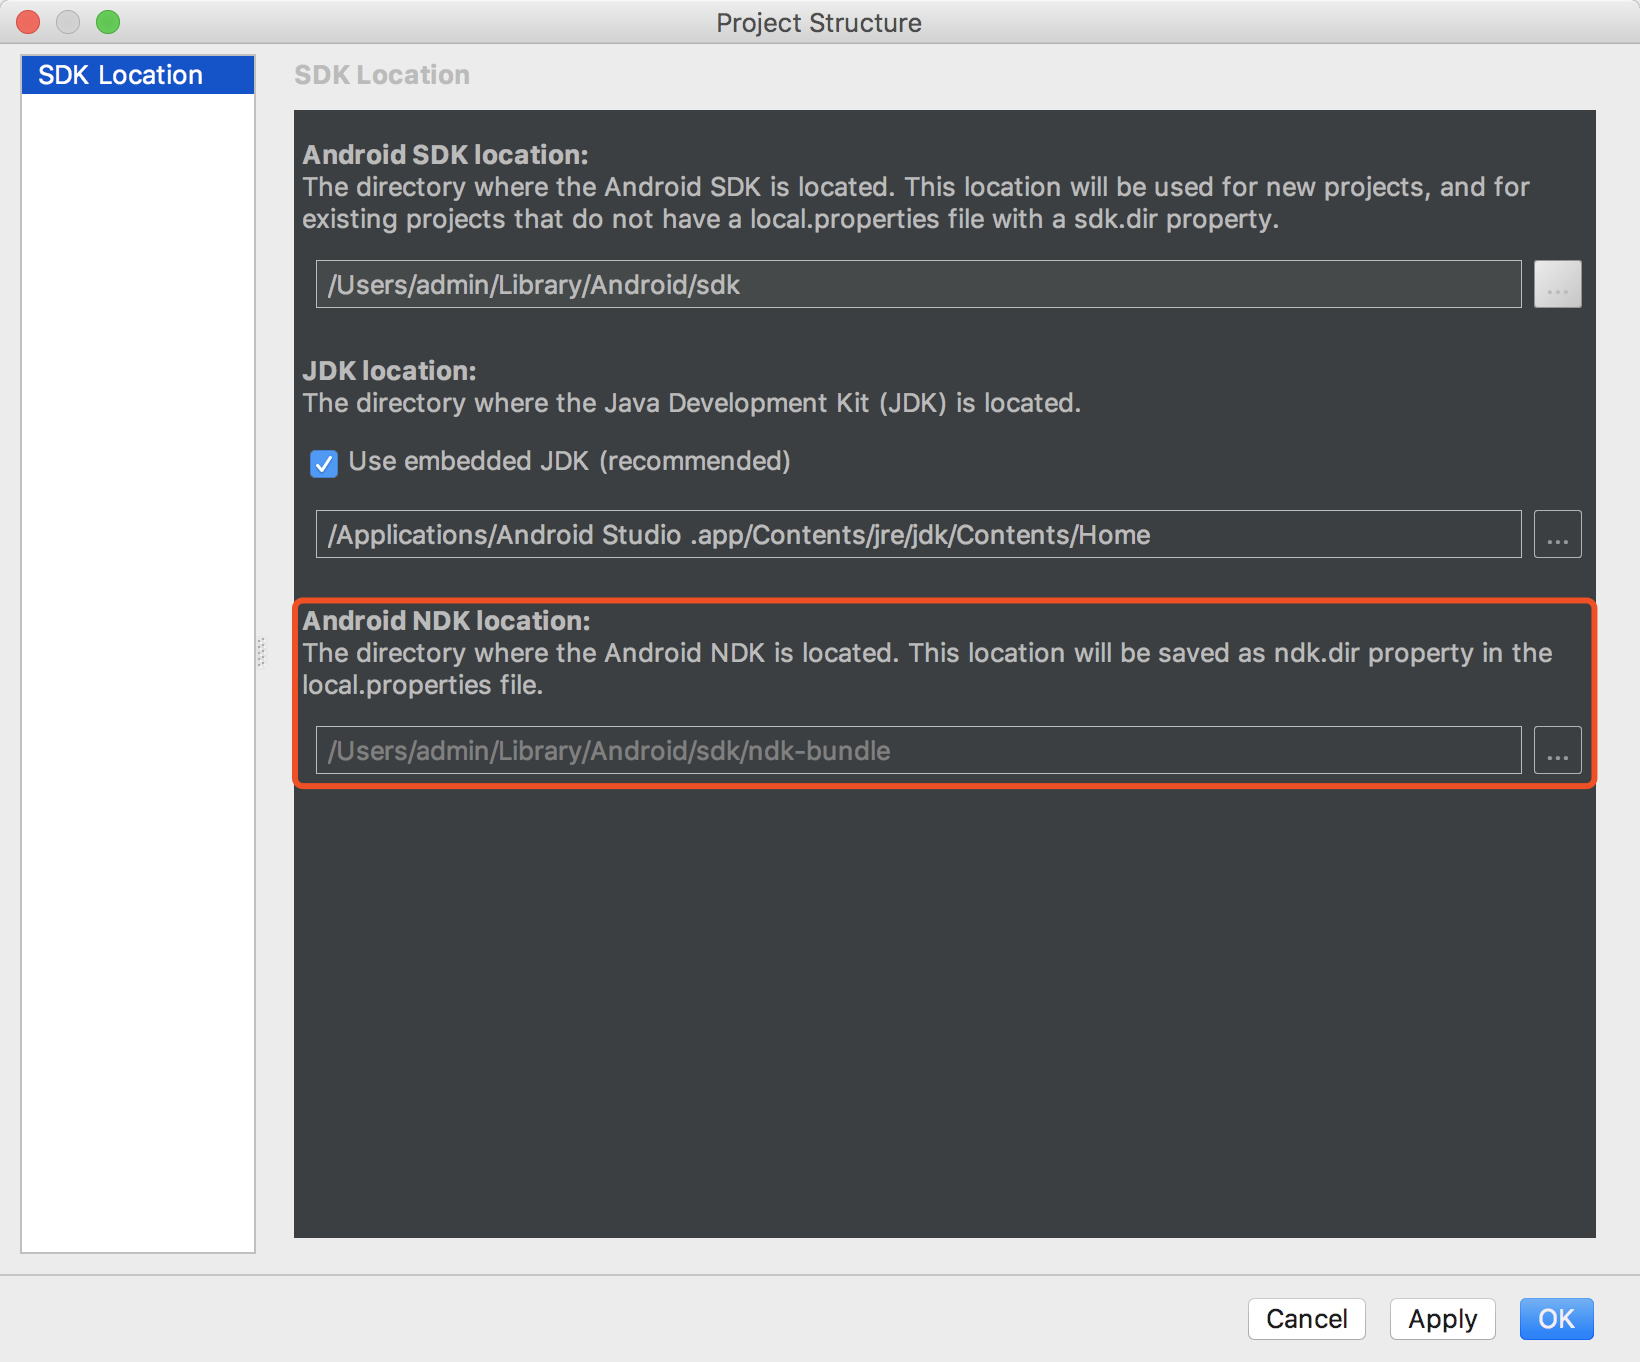Click the Android NDK location heading
This screenshot has width=1640, height=1362.
click(x=446, y=621)
